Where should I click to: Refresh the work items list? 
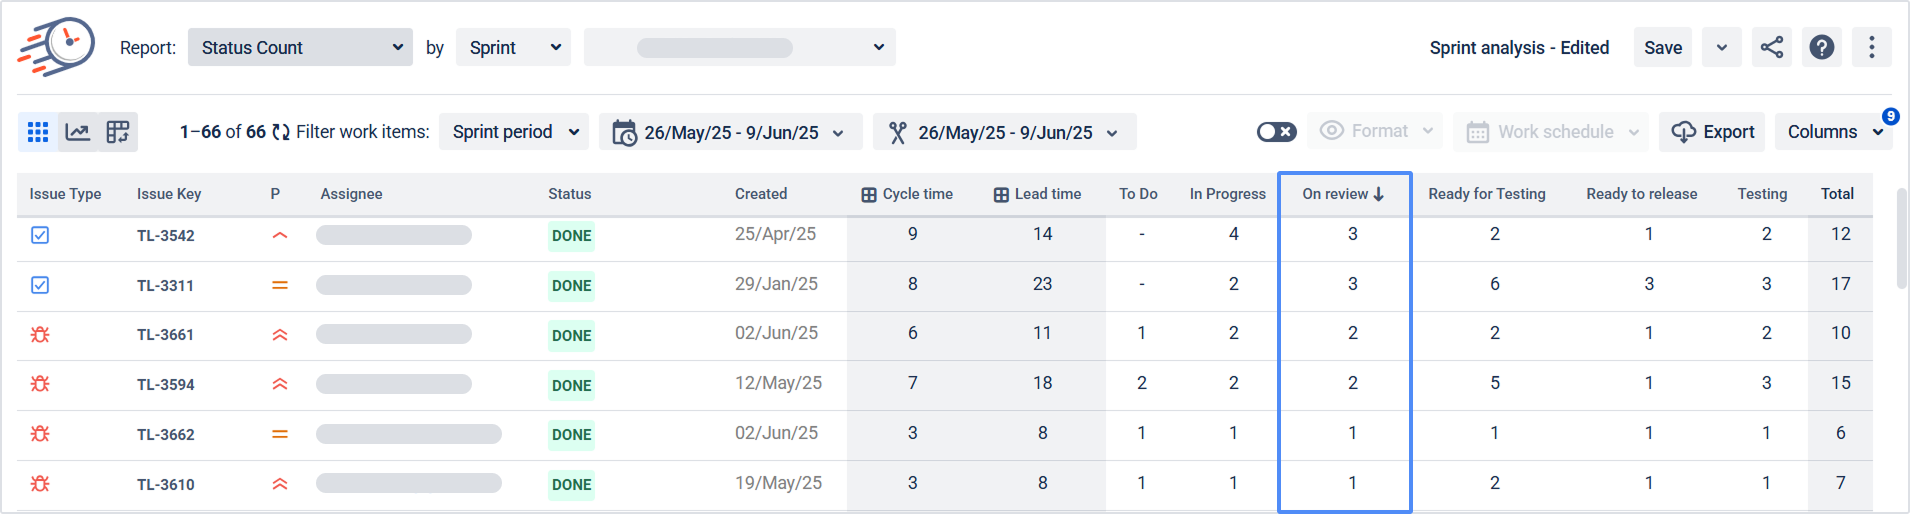(x=281, y=132)
